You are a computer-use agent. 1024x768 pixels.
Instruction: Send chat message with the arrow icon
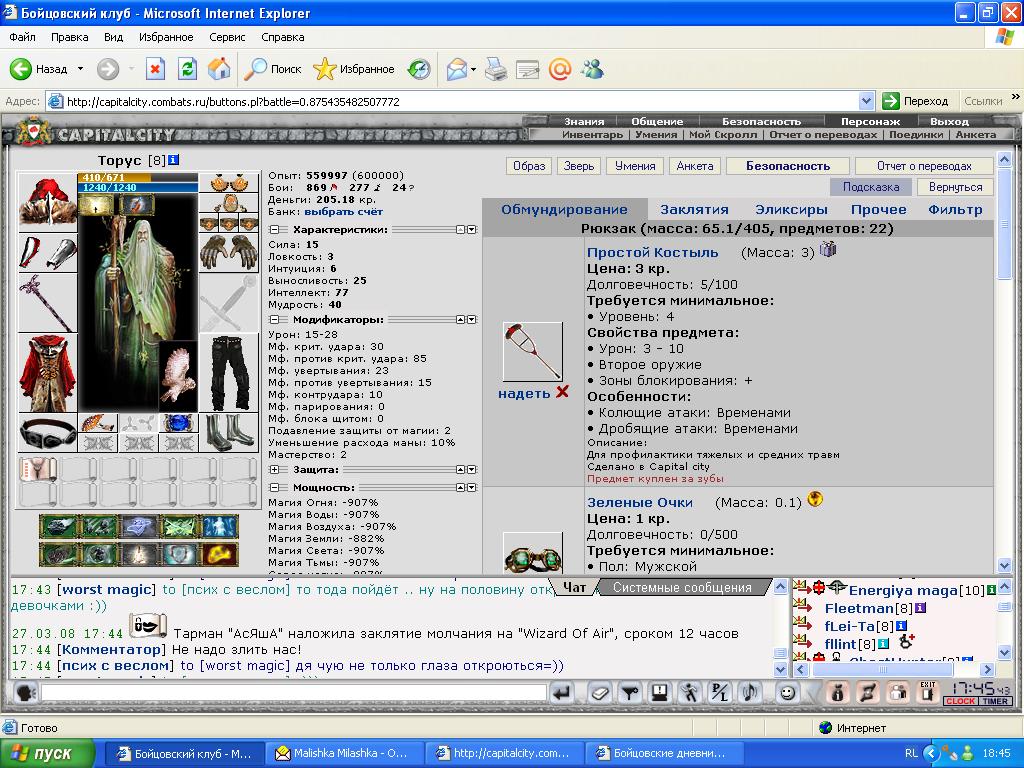[562, 692]
